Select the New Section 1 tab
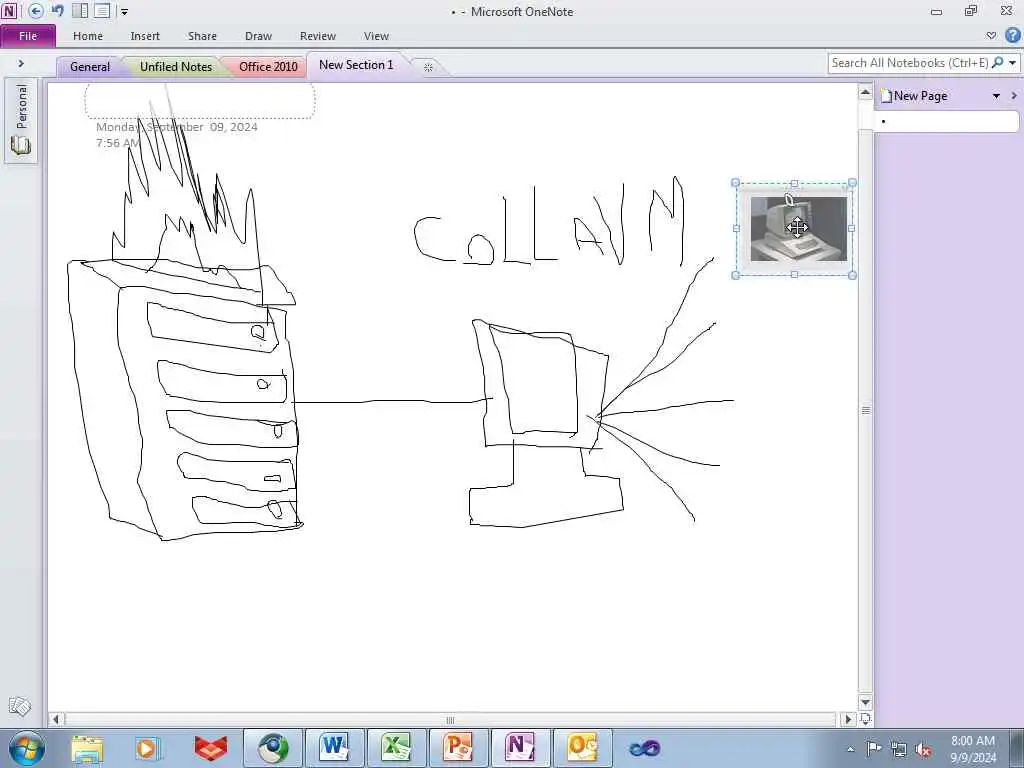The width and height of the screenshot is (1024, 768). 357,65
